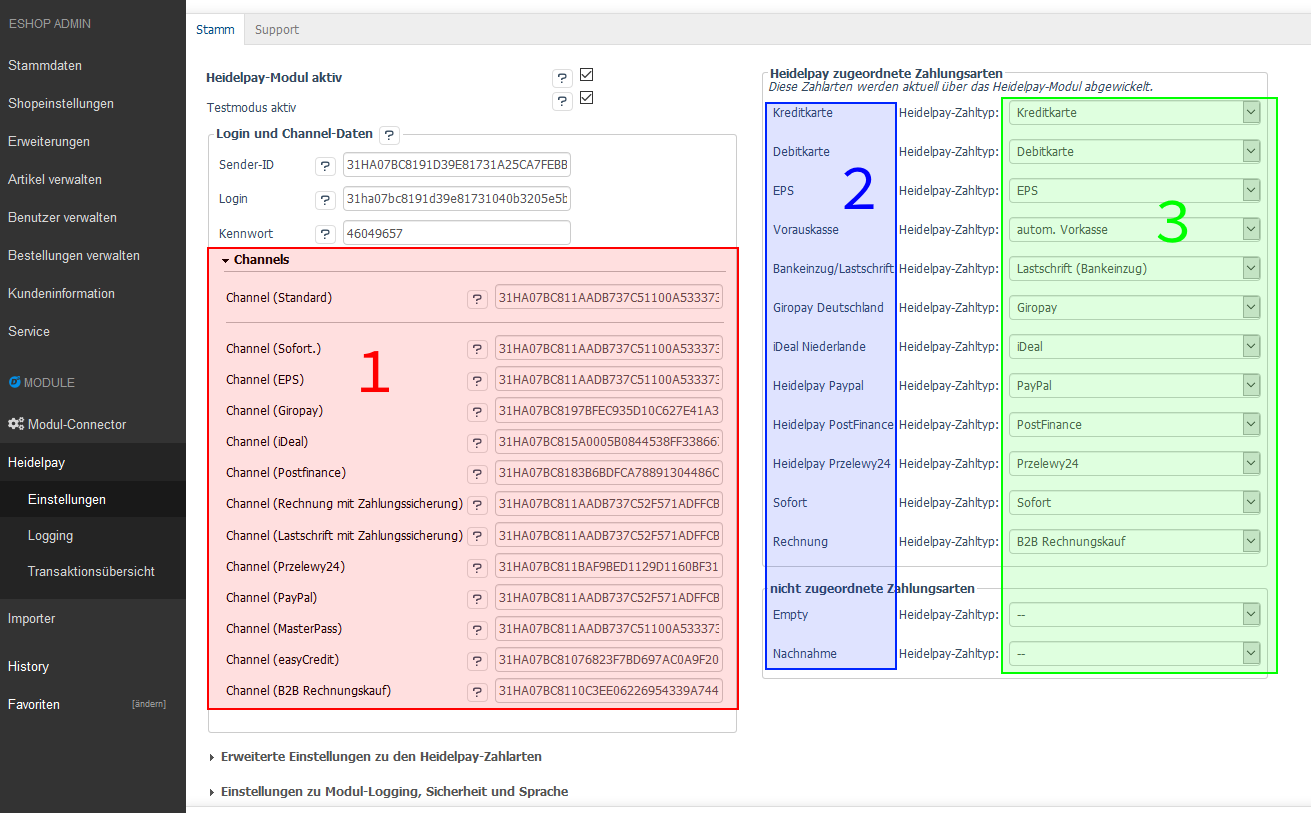Open help for the Sender-ID field
The width and height of the screenshot is (1311, 813).
click(x=325, y=164)
